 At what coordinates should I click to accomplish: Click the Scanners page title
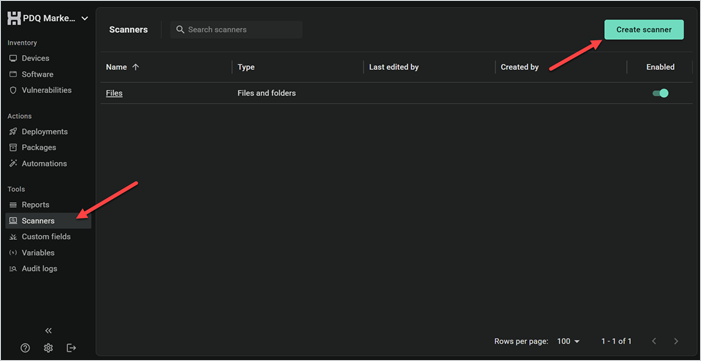128,30
